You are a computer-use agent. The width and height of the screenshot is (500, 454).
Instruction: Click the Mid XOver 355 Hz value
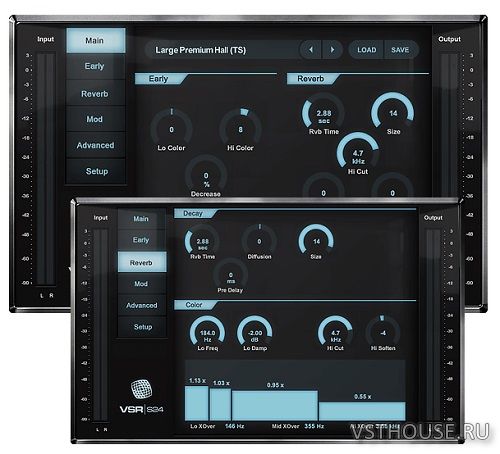314,426
